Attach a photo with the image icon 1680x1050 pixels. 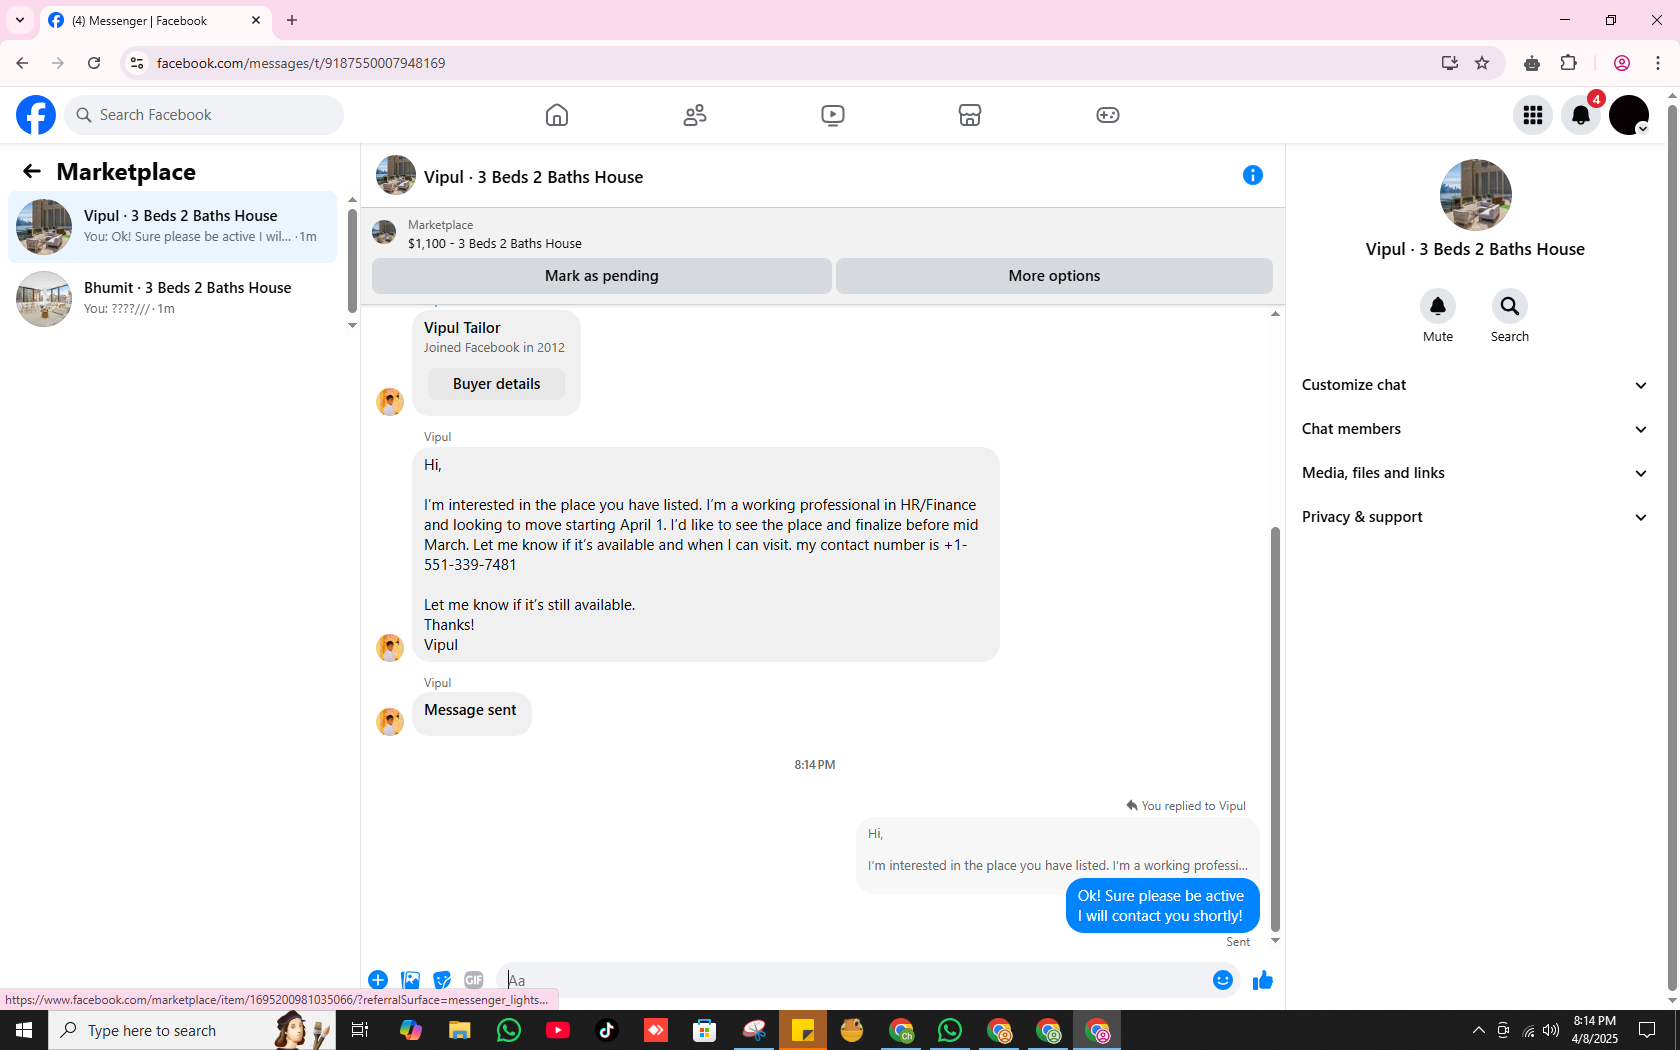[410, 980]
